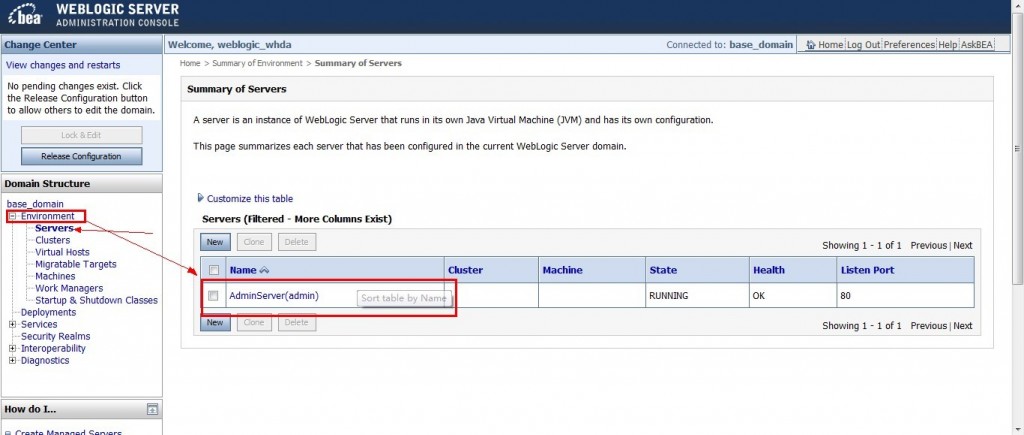Expand the Services tree node

pyautogui.click(x=12, y=324)
